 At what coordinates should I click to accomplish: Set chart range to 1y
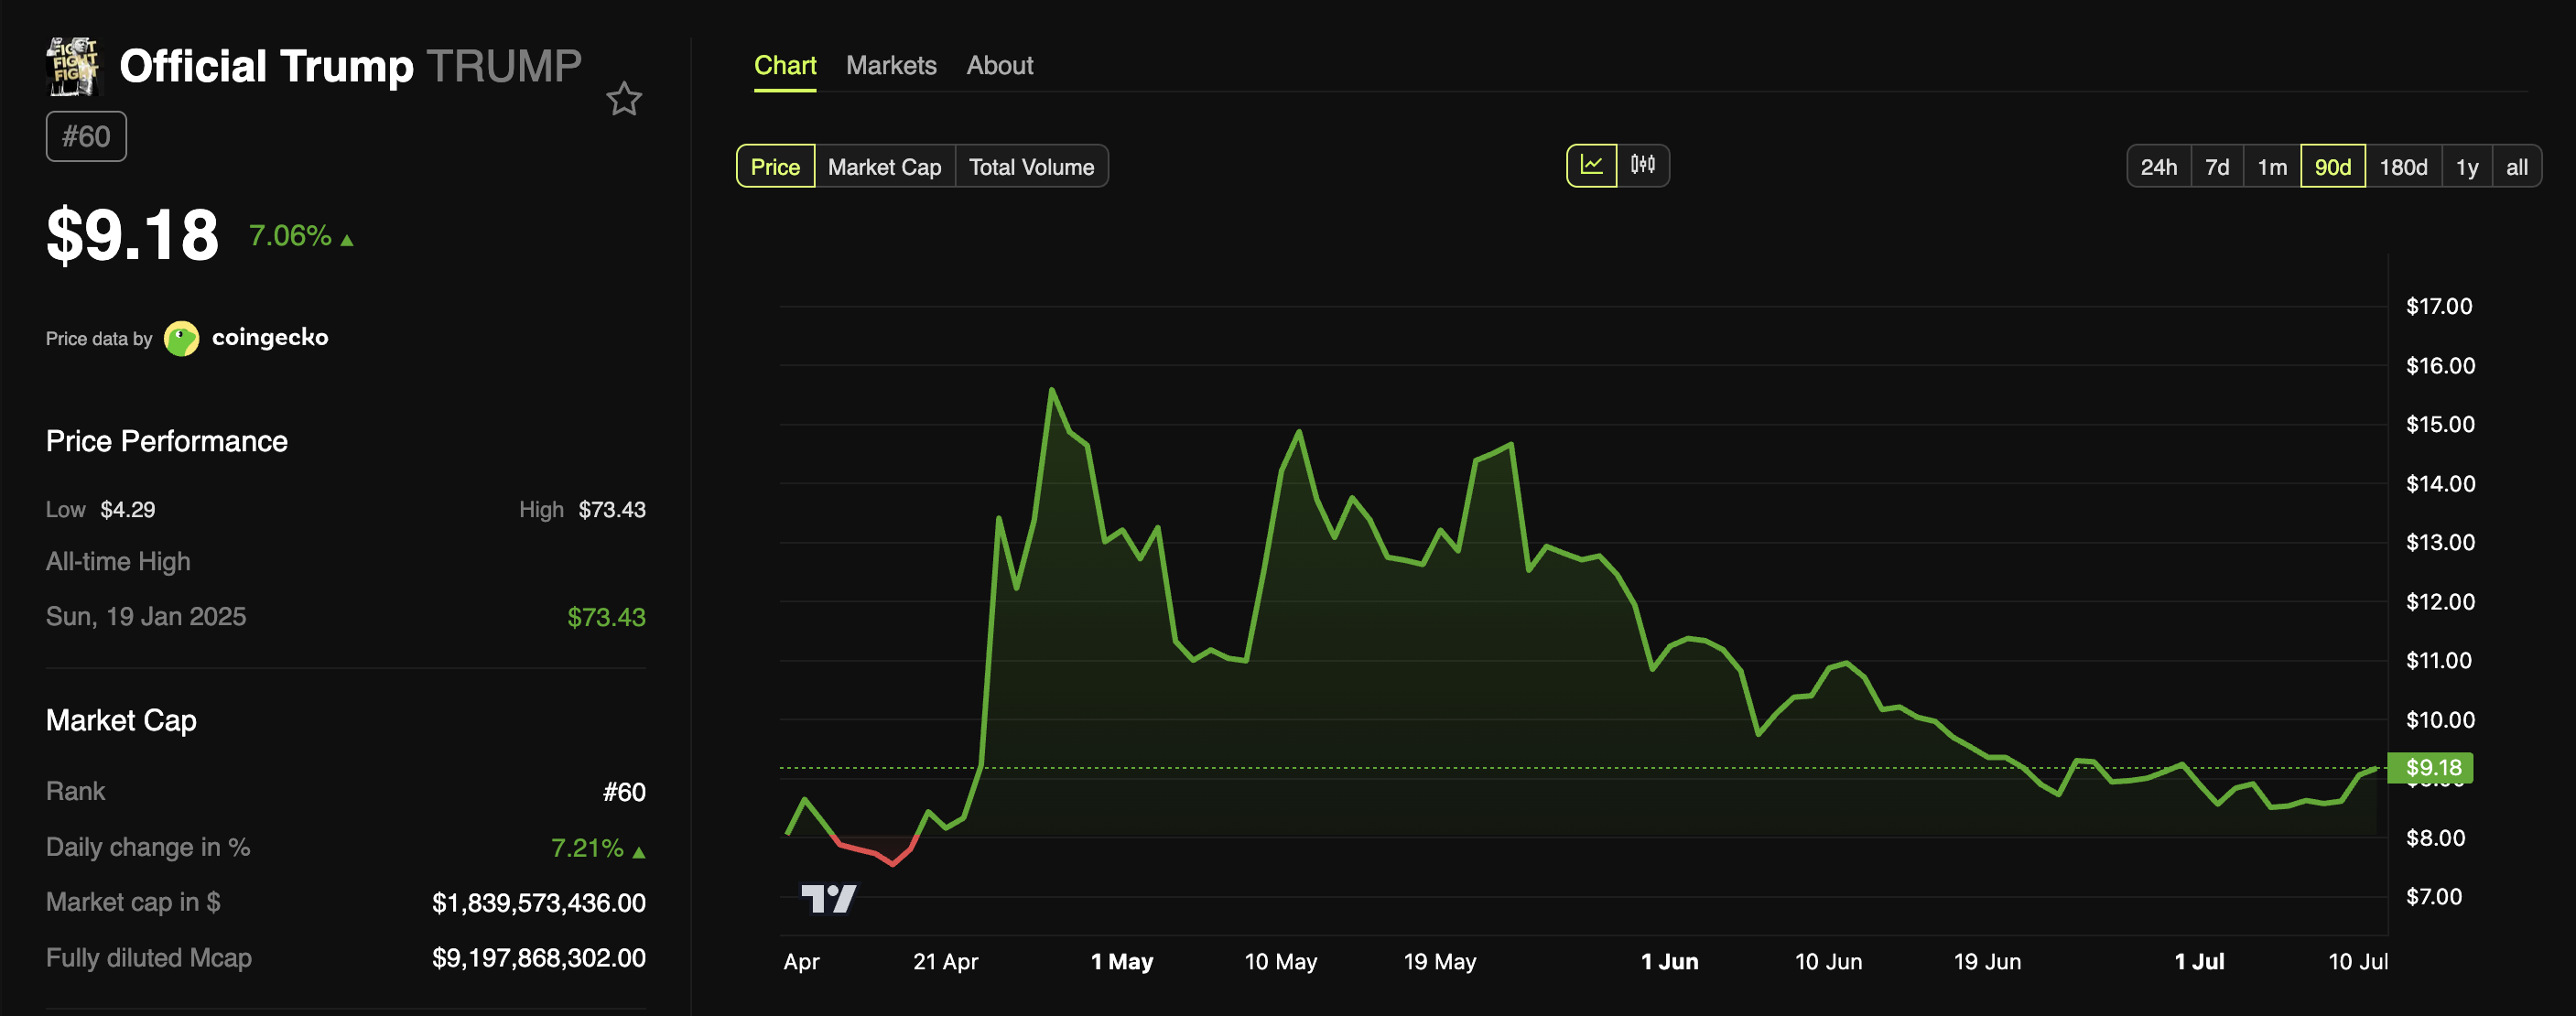[x=2466, y=167]
